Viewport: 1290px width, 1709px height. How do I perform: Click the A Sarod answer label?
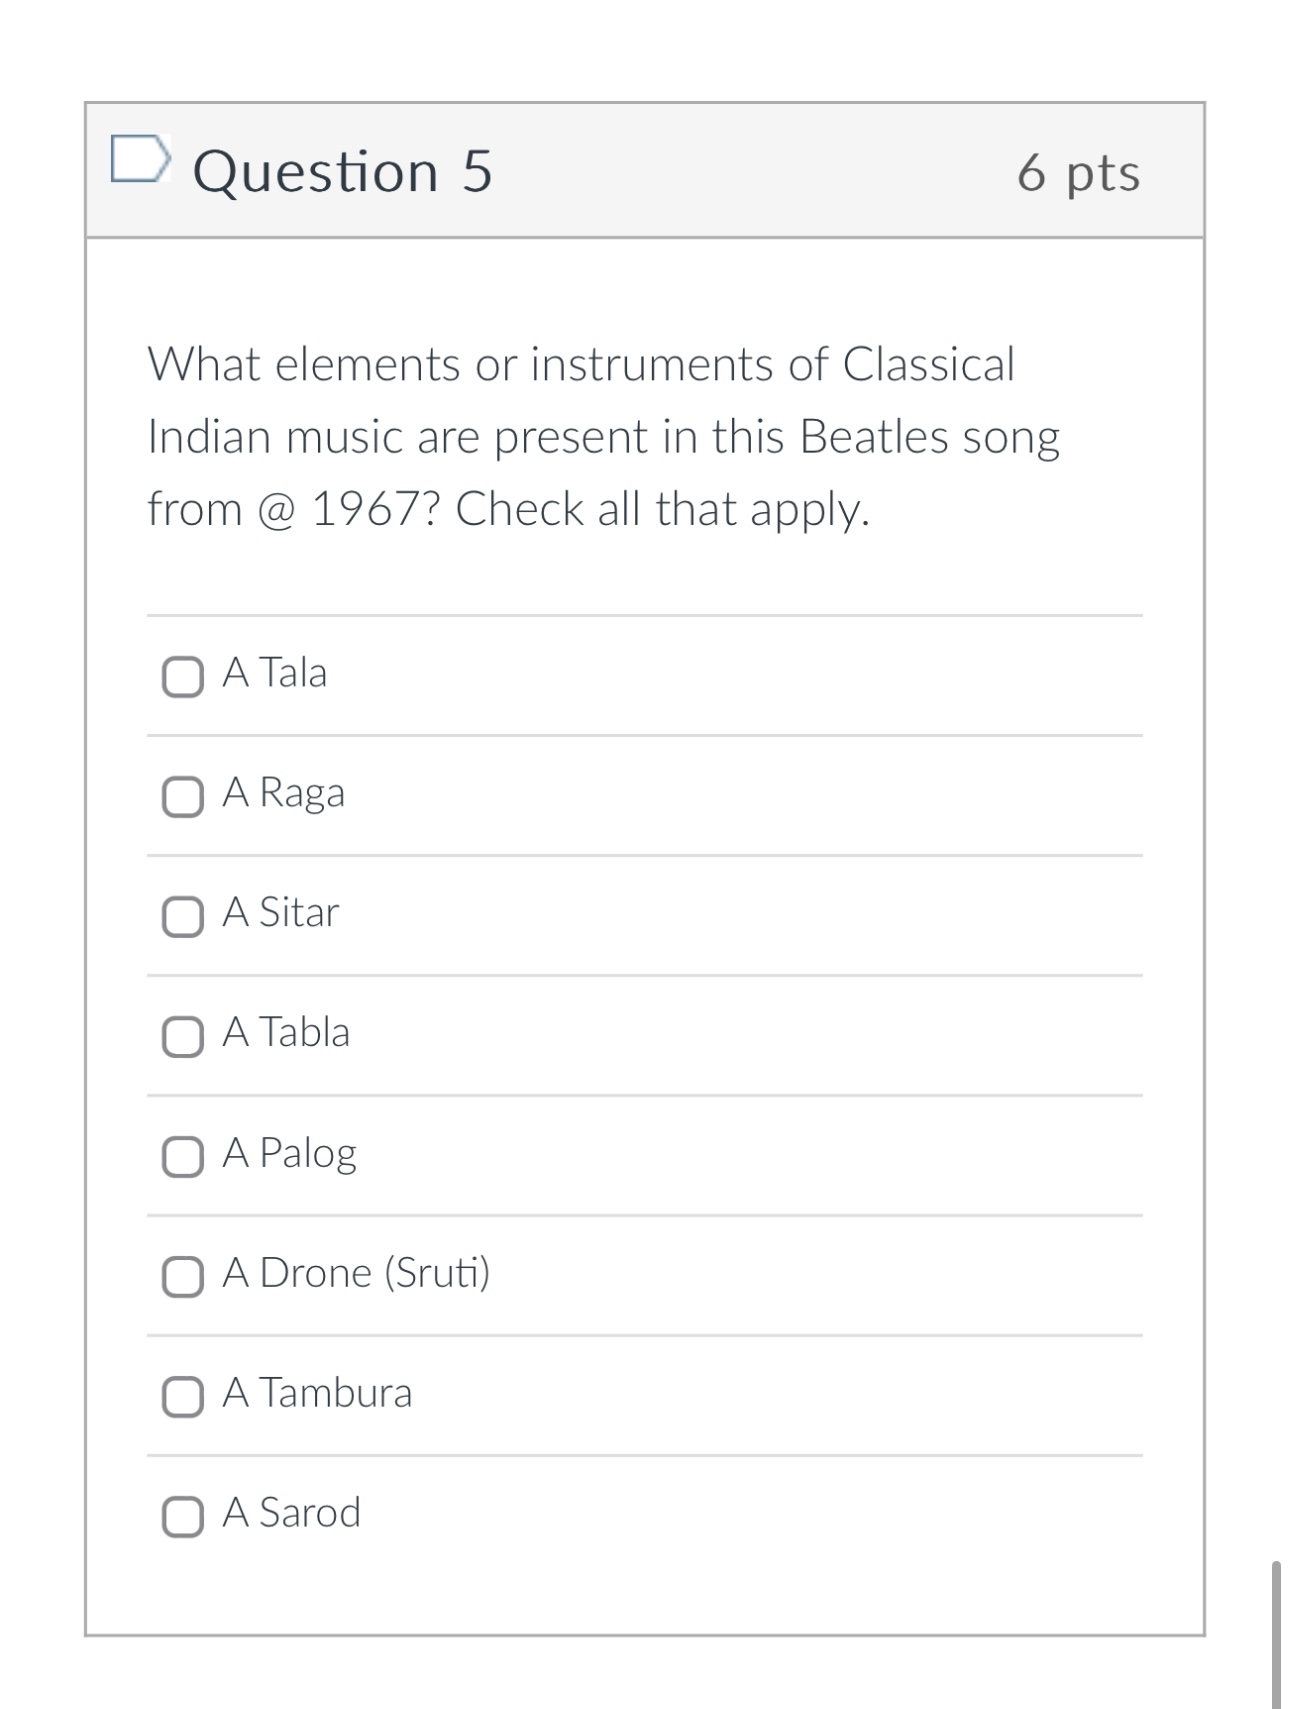[290, 1512]
